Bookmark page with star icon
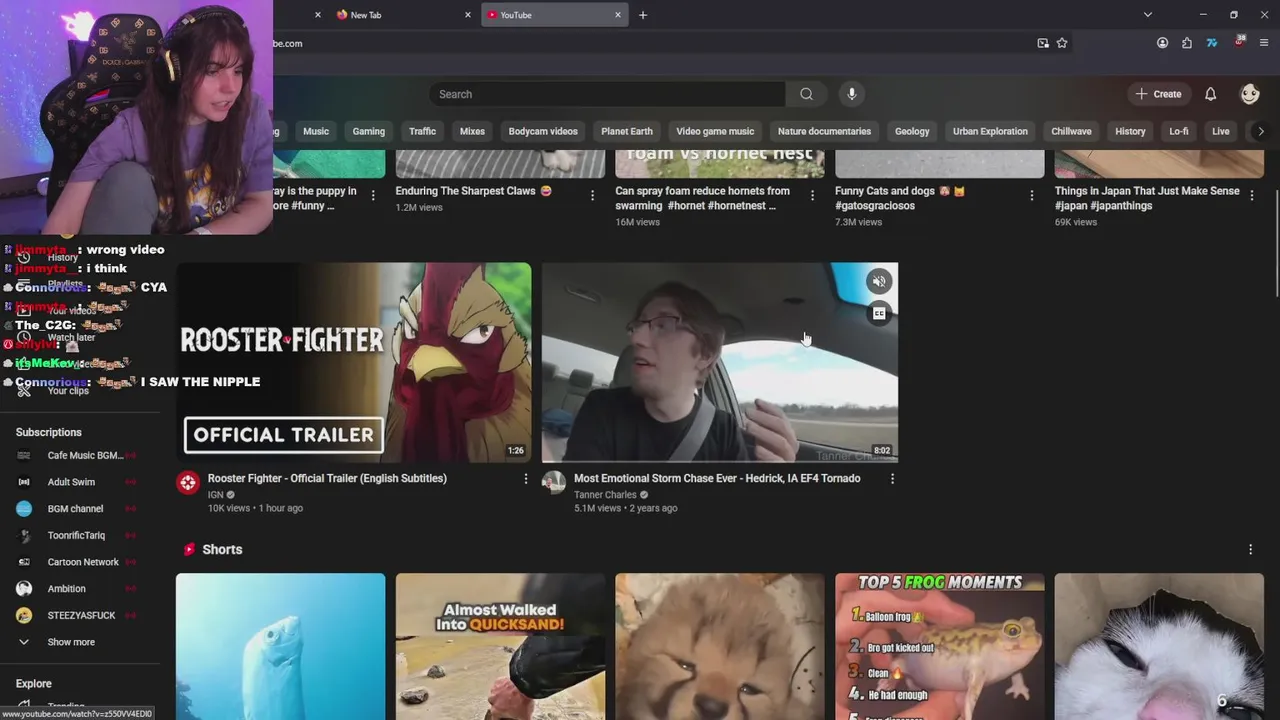Image resolution: width=1280 pixels, height=720 pixels. coord(1062,43)
